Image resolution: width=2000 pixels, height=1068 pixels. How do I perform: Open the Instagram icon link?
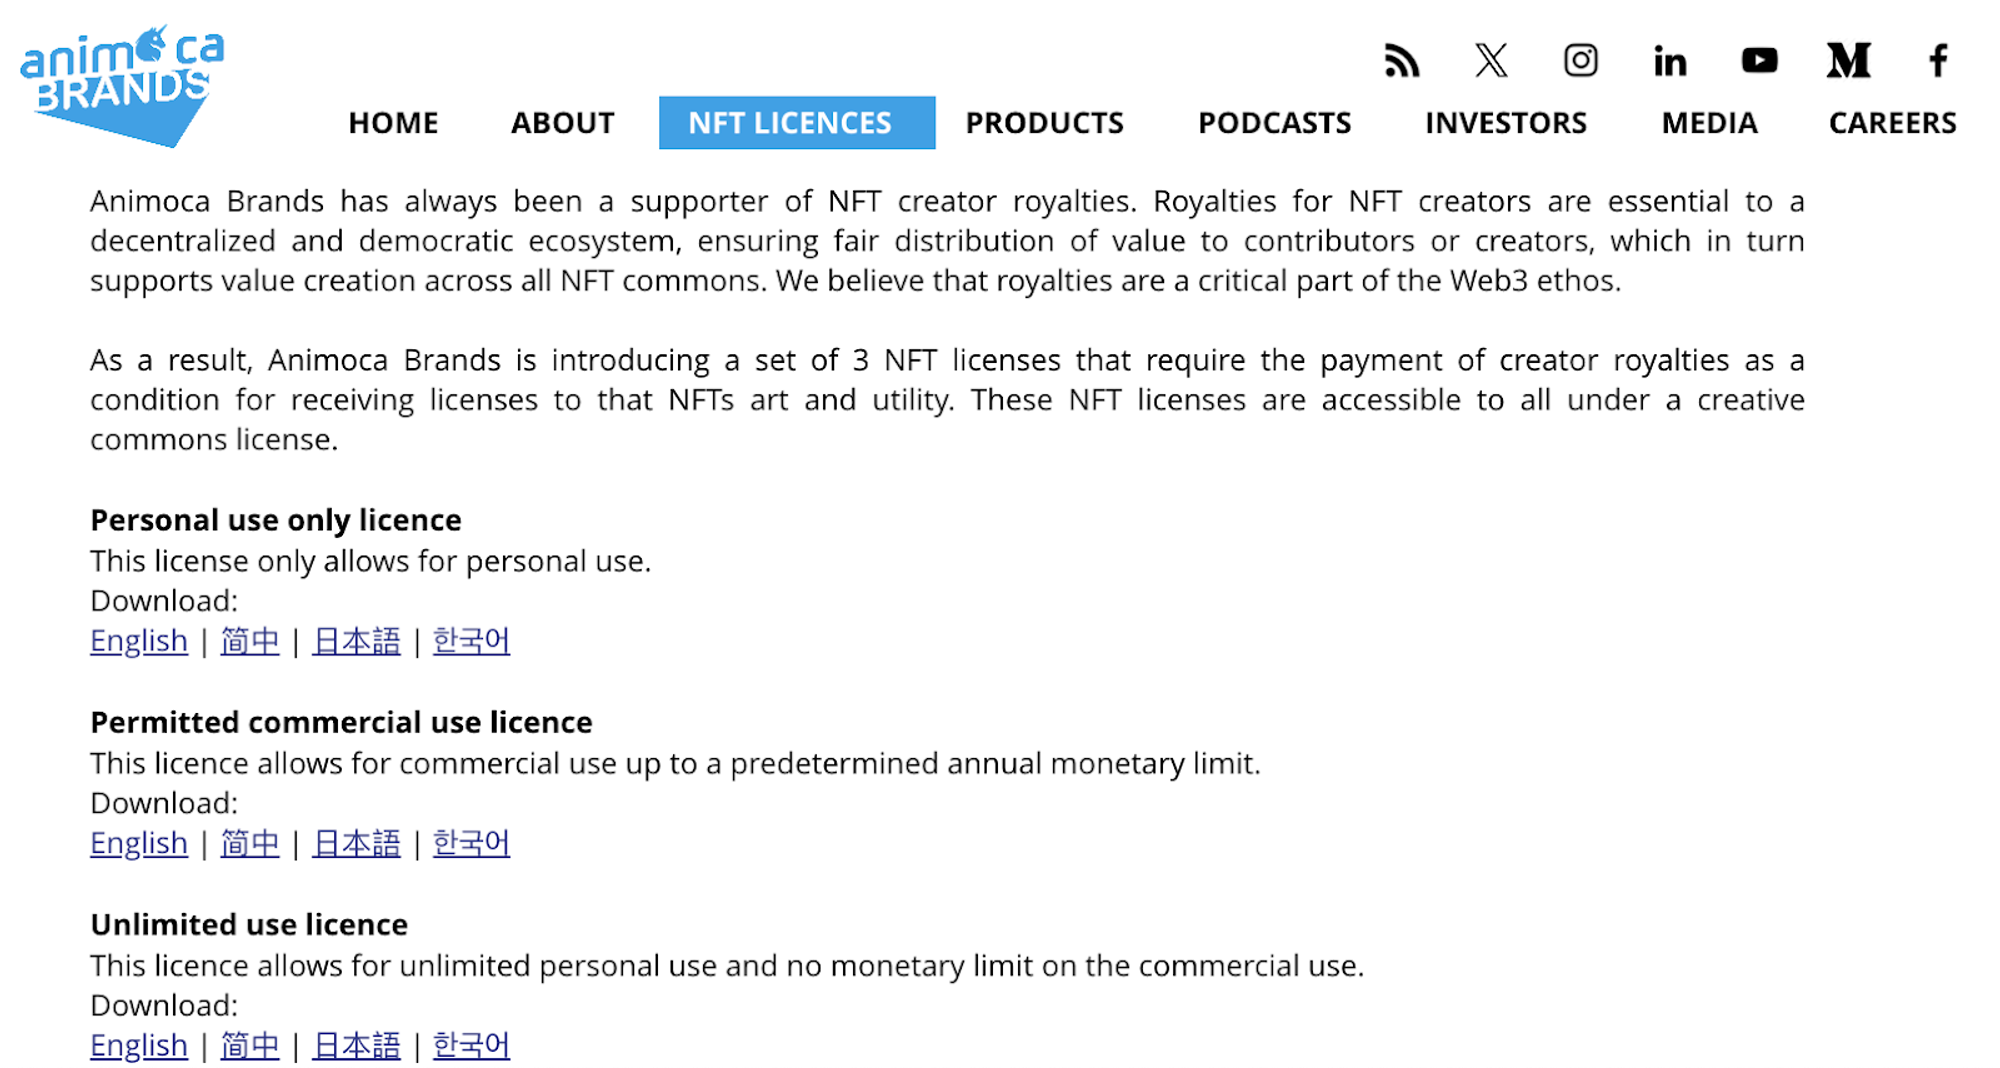click(x=1580, y=61)
